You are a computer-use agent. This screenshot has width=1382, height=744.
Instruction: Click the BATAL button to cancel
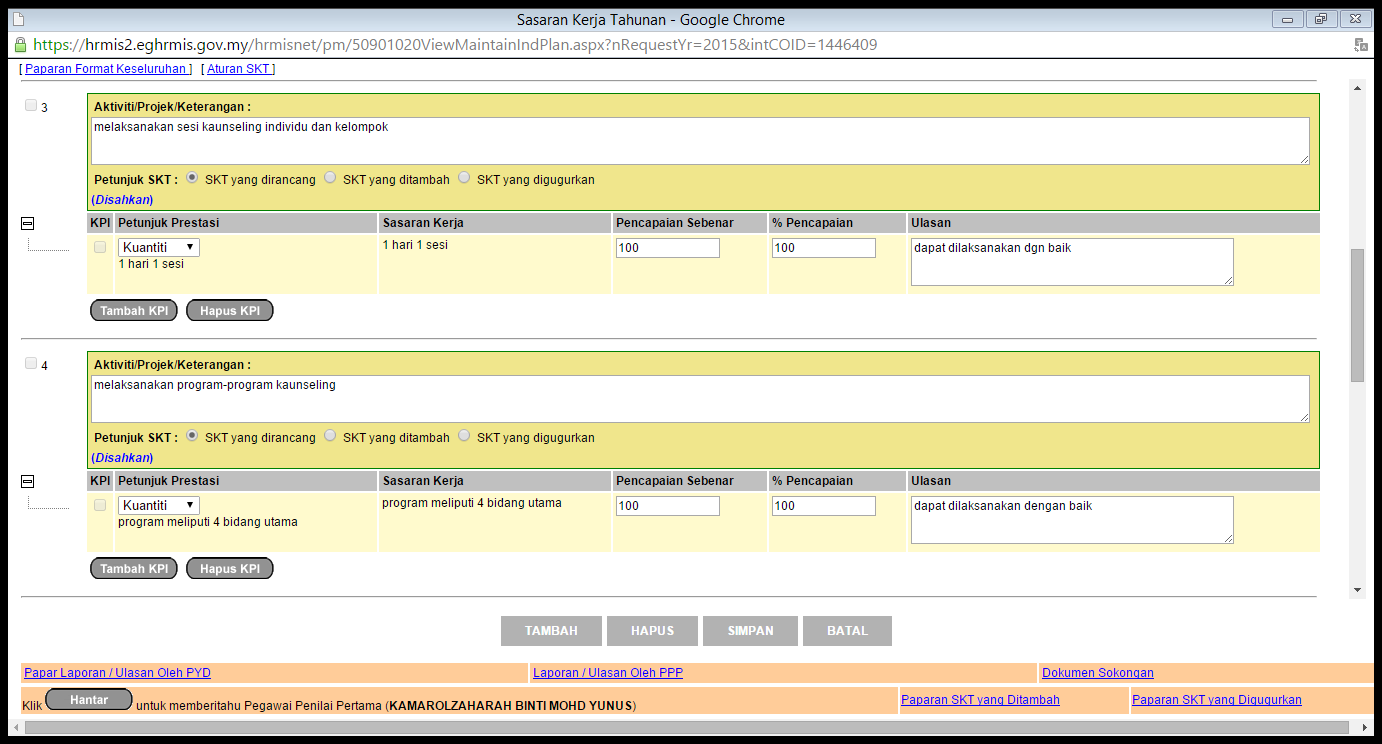847,631
